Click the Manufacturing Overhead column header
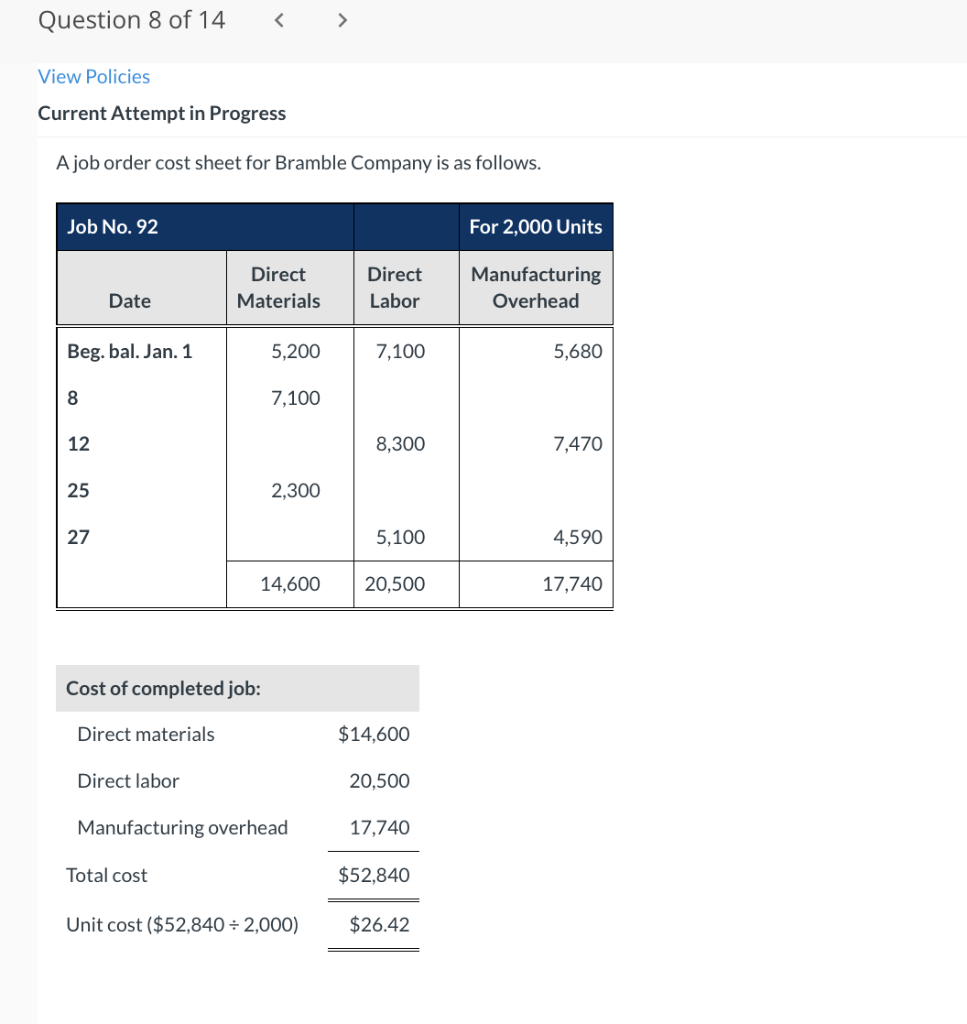Image resolution: width=967 pixels, height=1024 pixels. [535, 287]
